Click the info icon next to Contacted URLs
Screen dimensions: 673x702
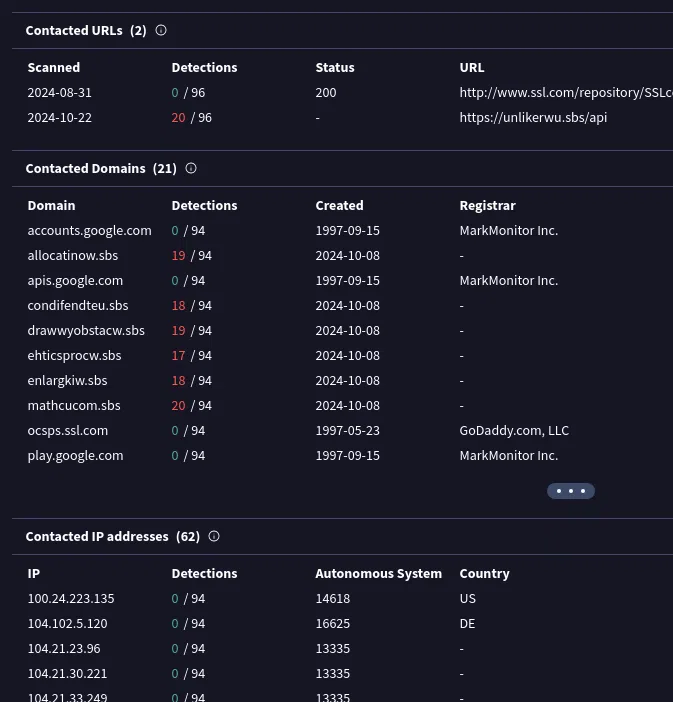[x=161, y=30]
